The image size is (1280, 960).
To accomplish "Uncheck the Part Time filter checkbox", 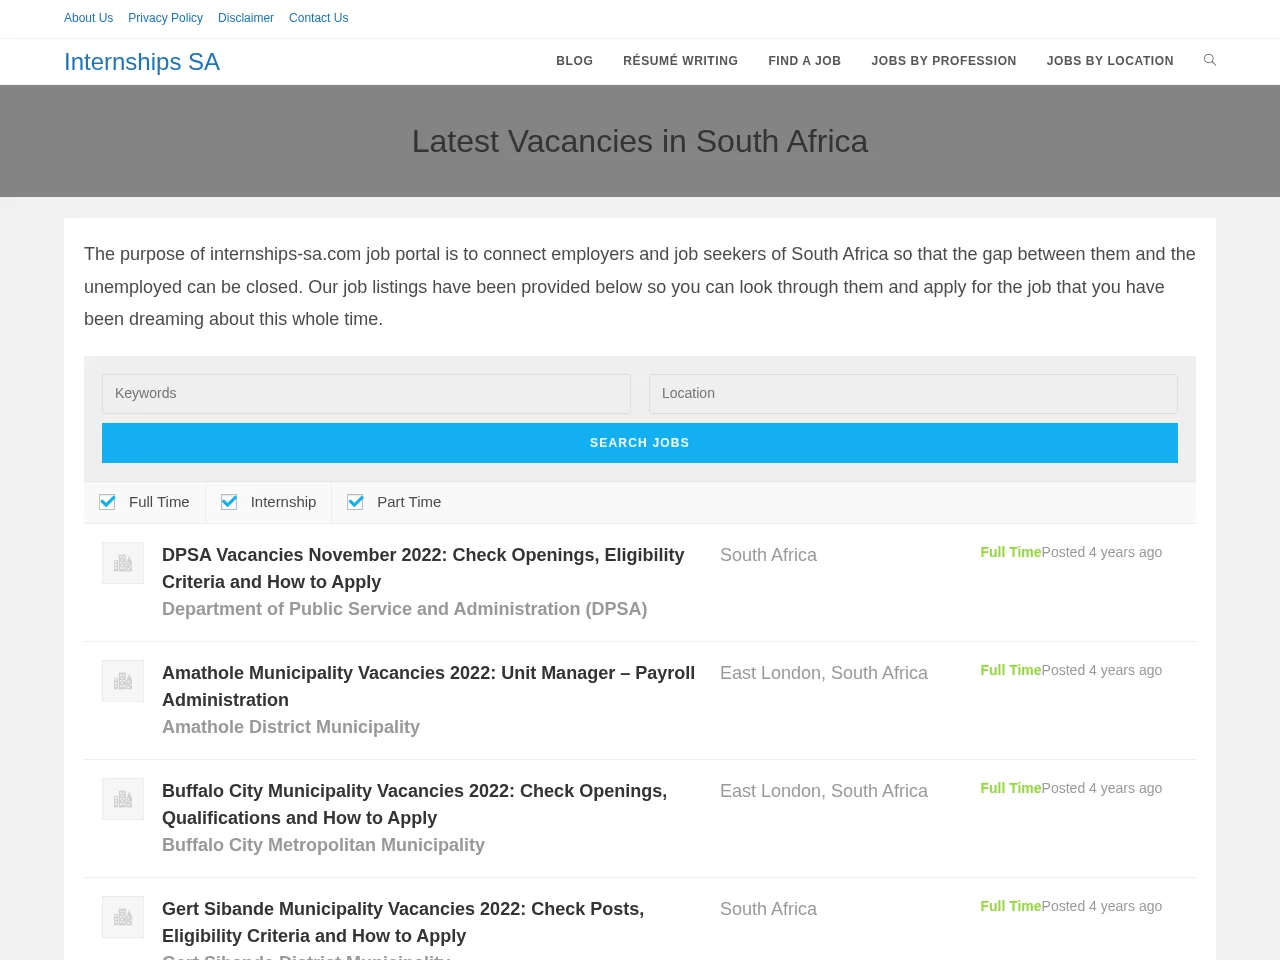I will (x=355, y=502).
